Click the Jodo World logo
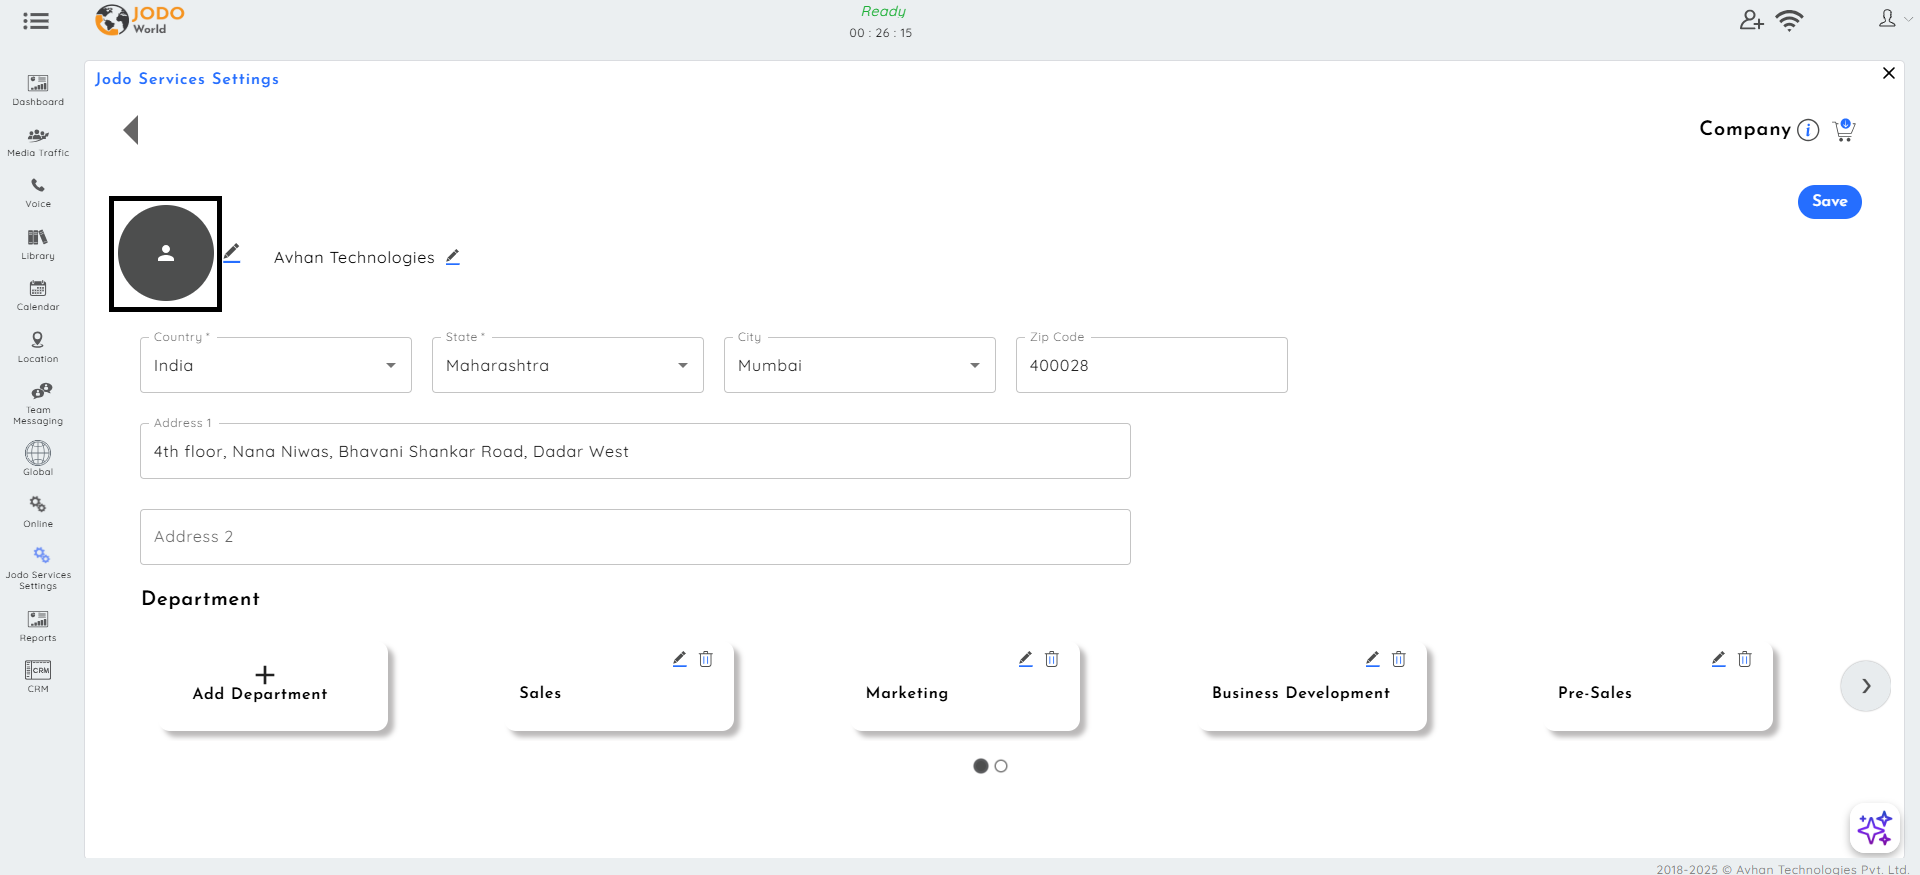Image resolution: width=1920 pixels, height=875 pixels. click(140, 19)
